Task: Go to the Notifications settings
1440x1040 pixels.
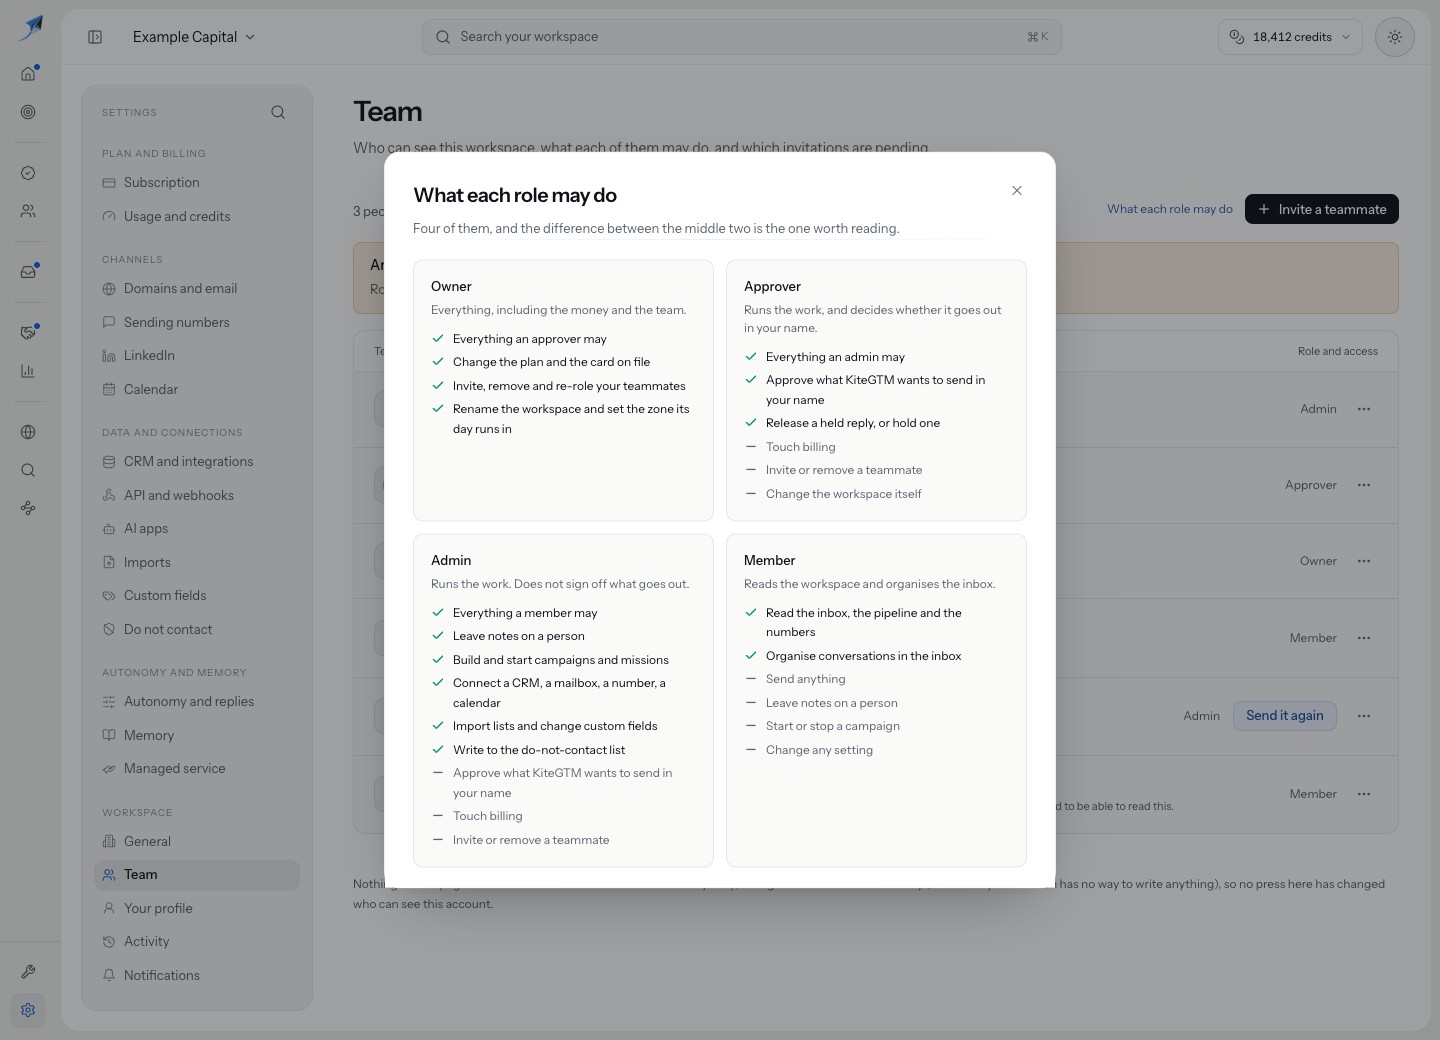Action: click(197, 976)
